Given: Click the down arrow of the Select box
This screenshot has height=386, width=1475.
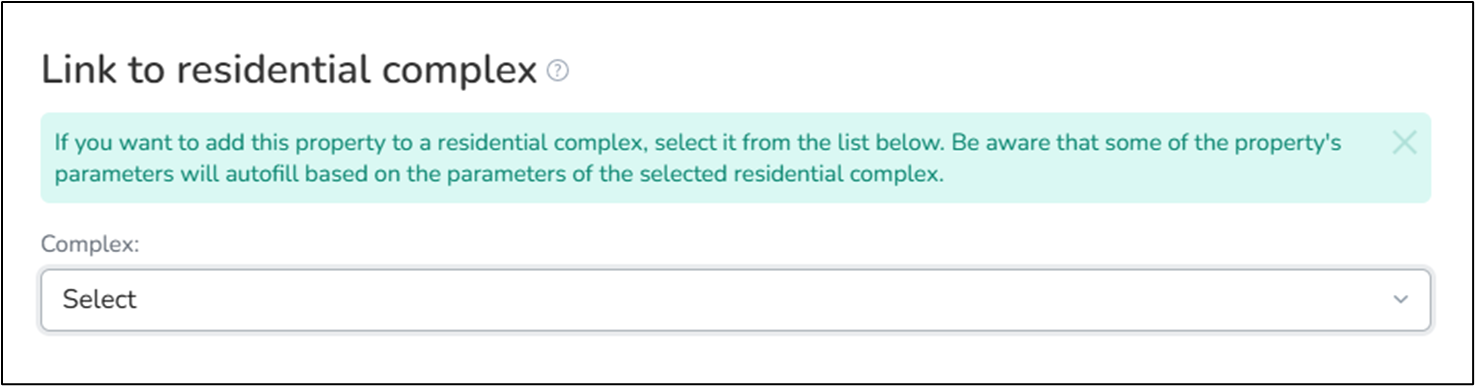Looking at the screenshot, I should pos(1401,300).
